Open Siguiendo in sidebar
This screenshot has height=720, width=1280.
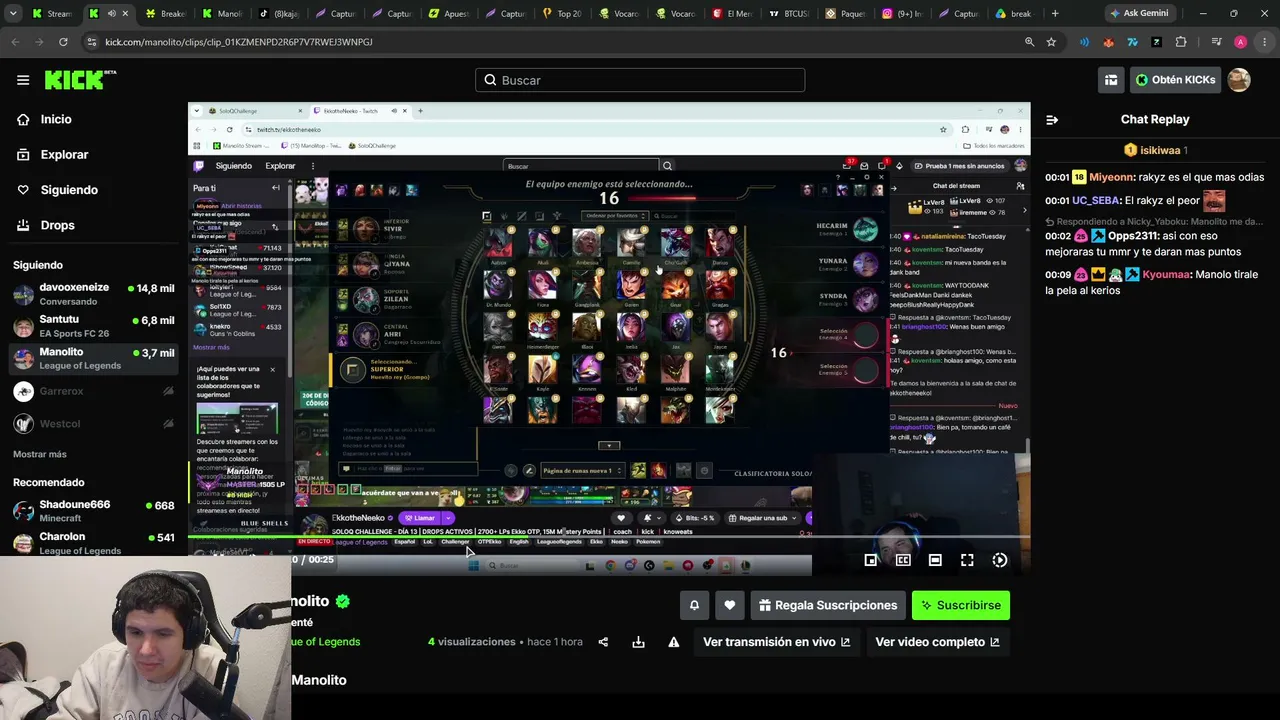(69, 190)
